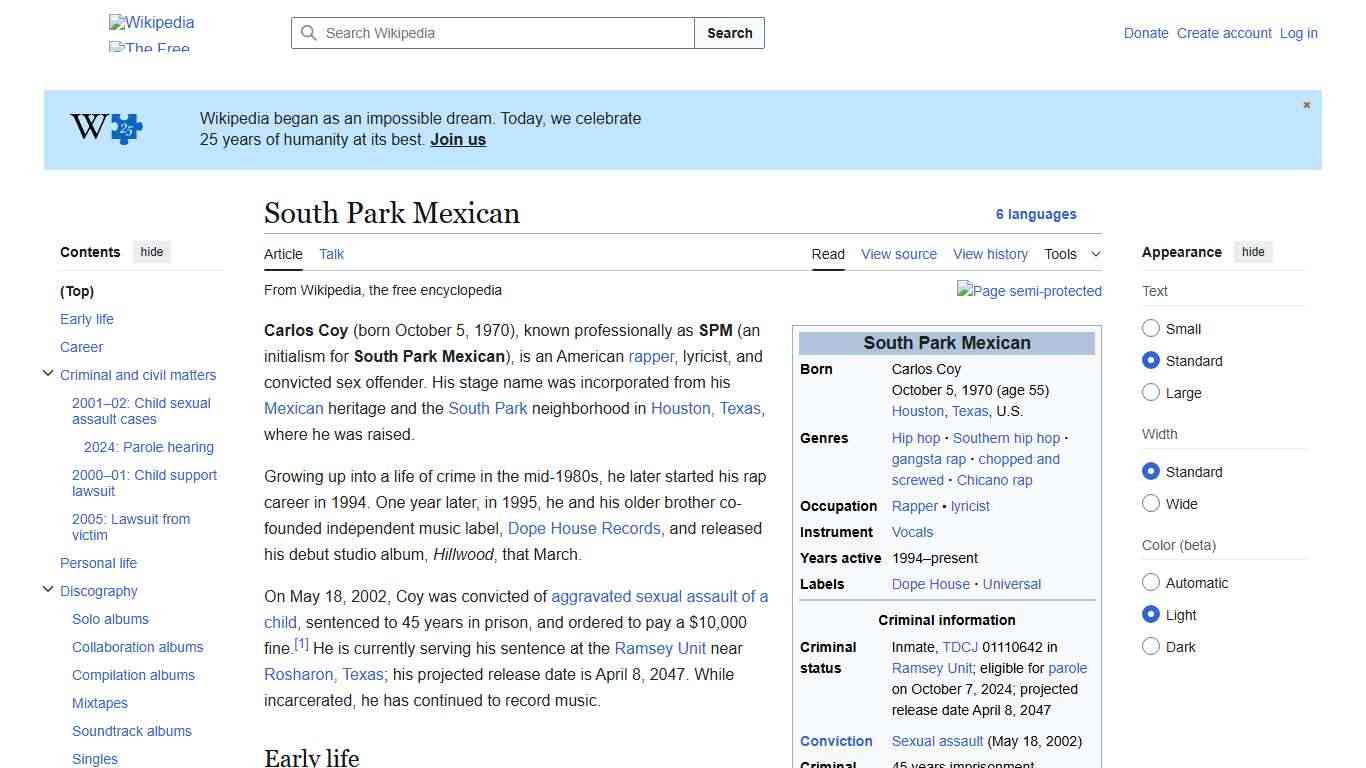Screen dimensions: 1366x768
Task: Hide the Contents sidebar
Action: [x=151, y=252]
